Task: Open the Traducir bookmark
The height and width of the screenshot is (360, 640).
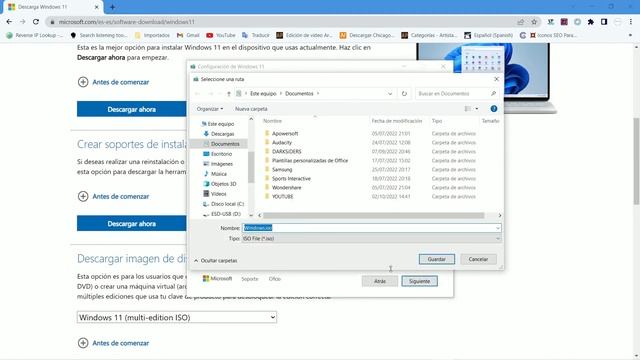Action: coord(256,35)
